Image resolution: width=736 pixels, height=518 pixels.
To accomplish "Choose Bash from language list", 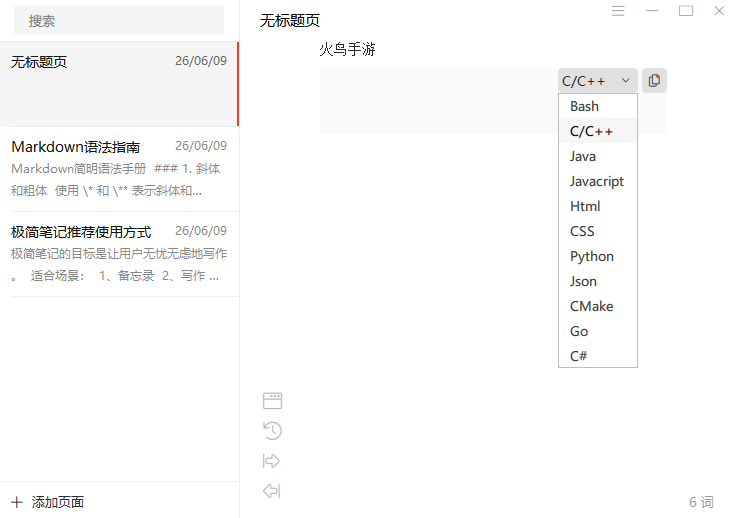I will (598, 107).
